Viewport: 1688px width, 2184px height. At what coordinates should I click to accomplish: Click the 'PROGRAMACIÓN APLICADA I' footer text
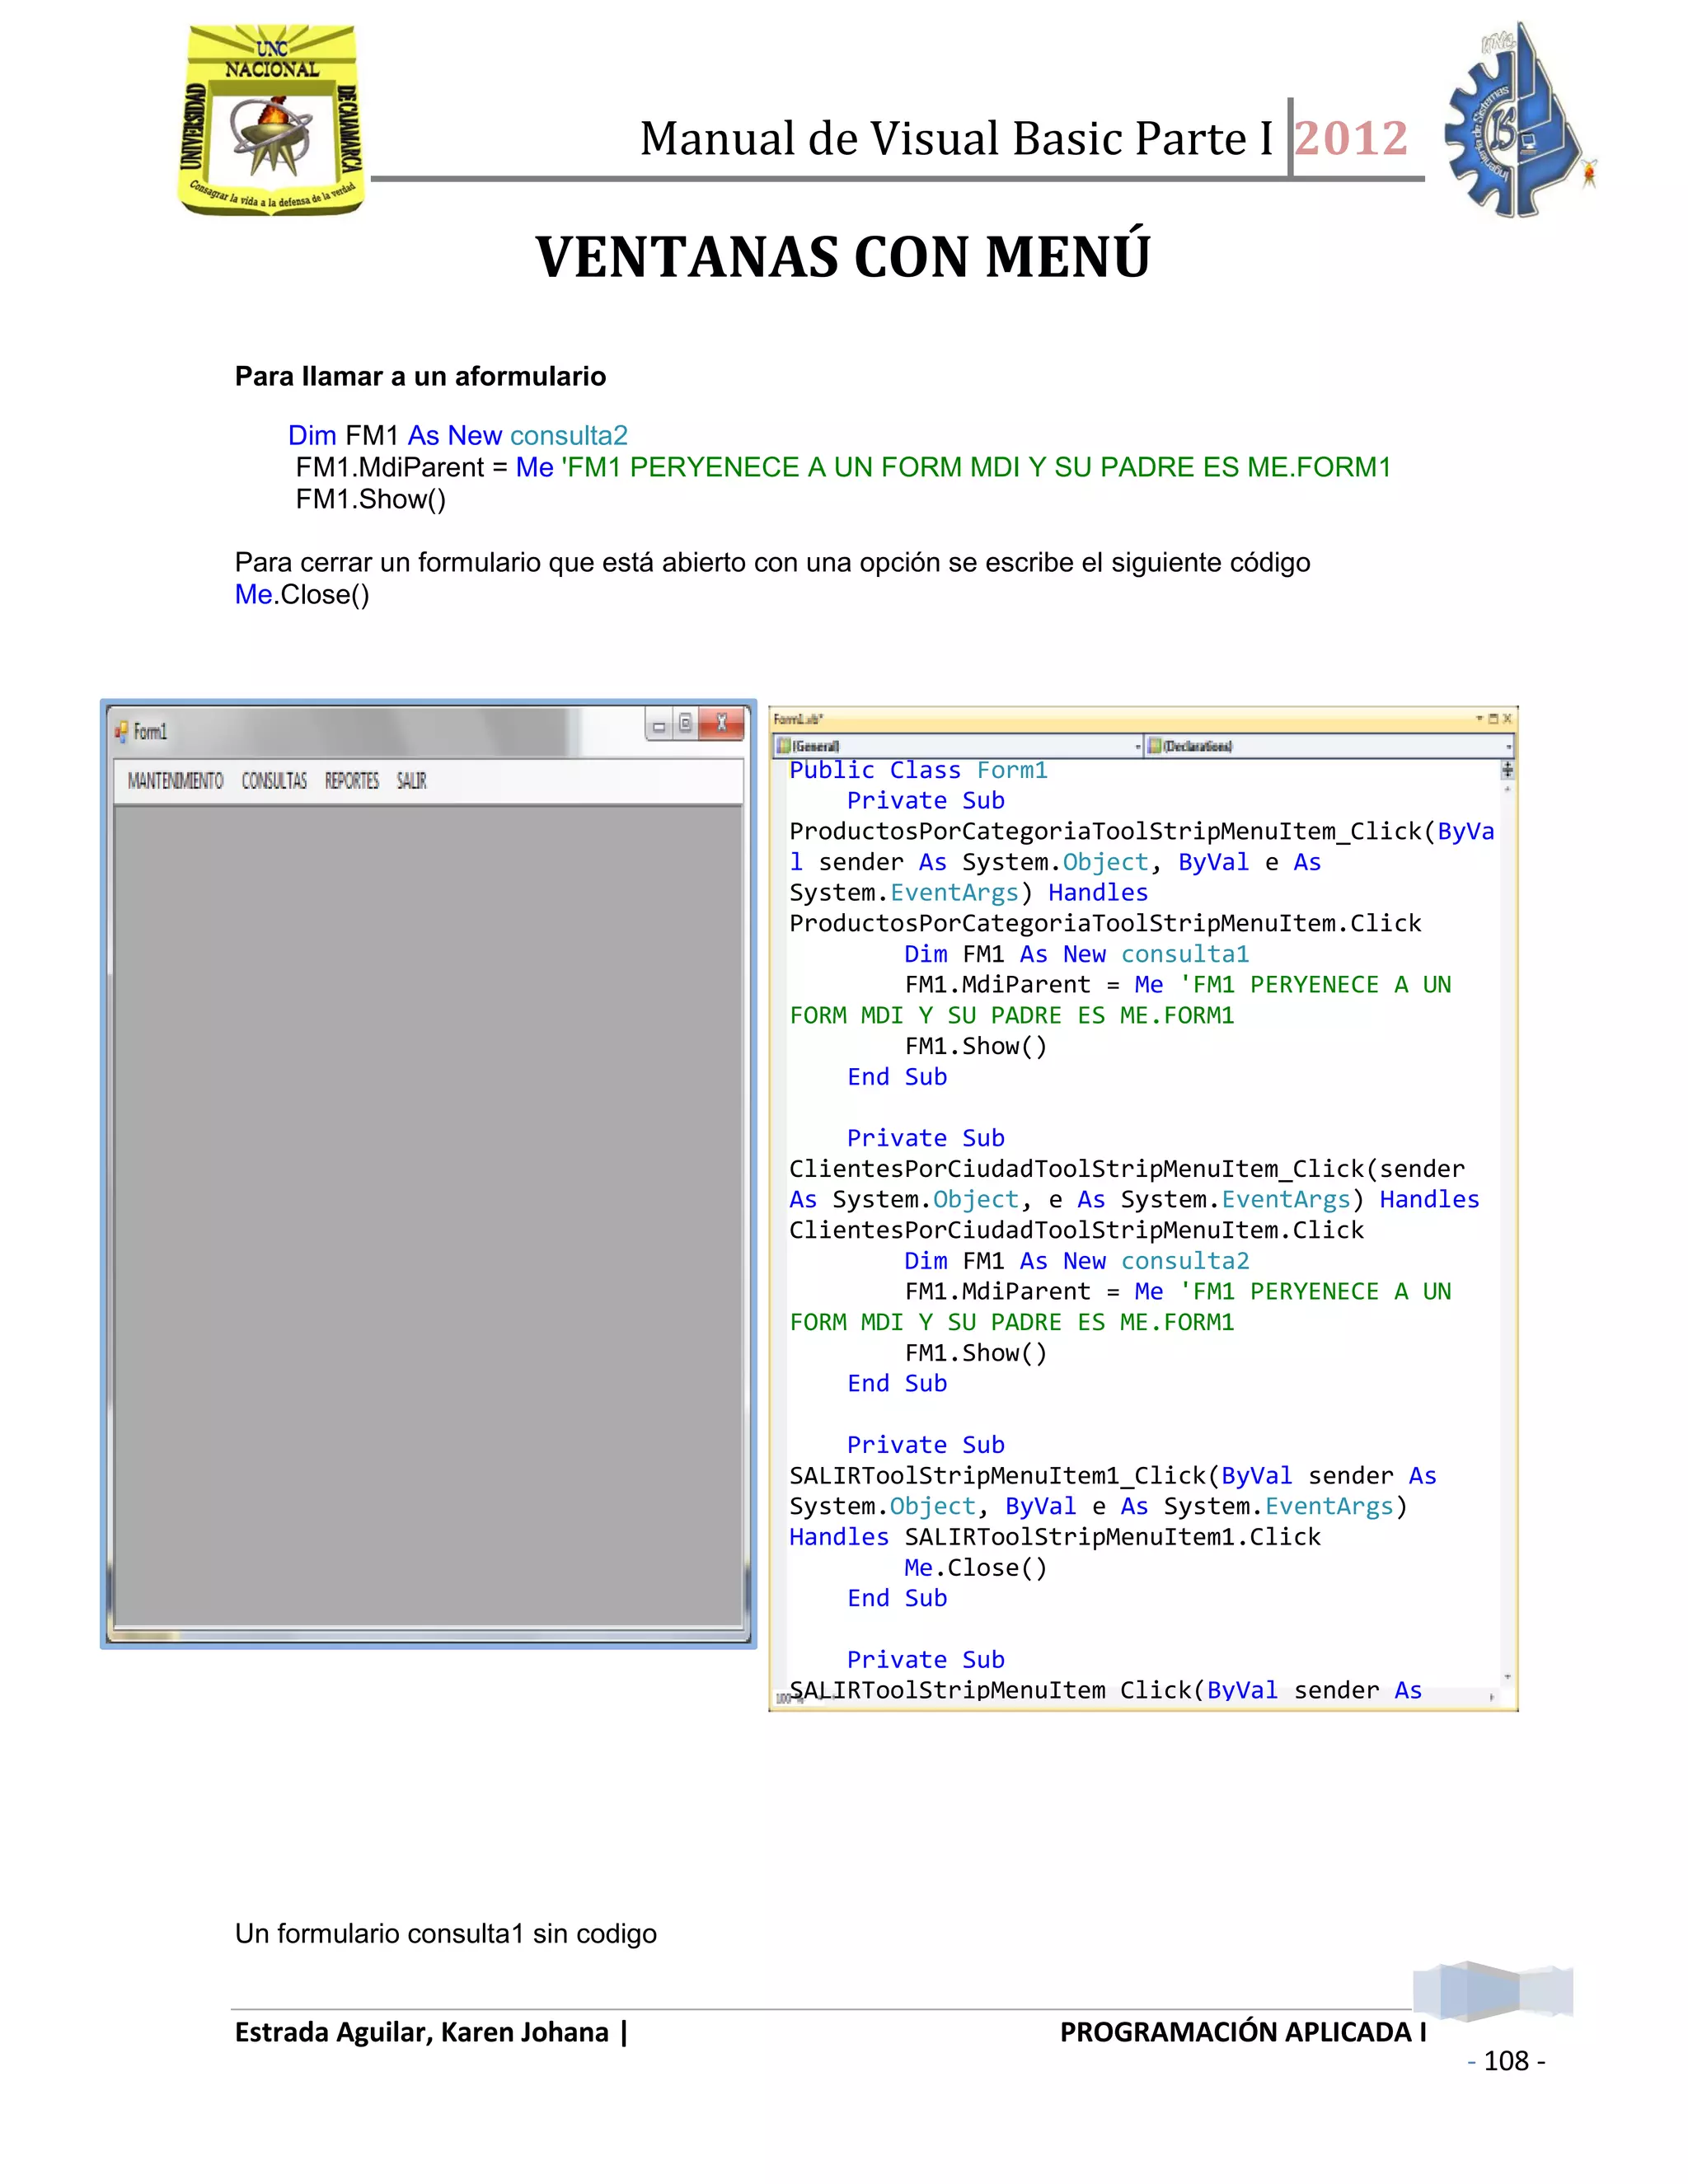click(1243, 2031)
